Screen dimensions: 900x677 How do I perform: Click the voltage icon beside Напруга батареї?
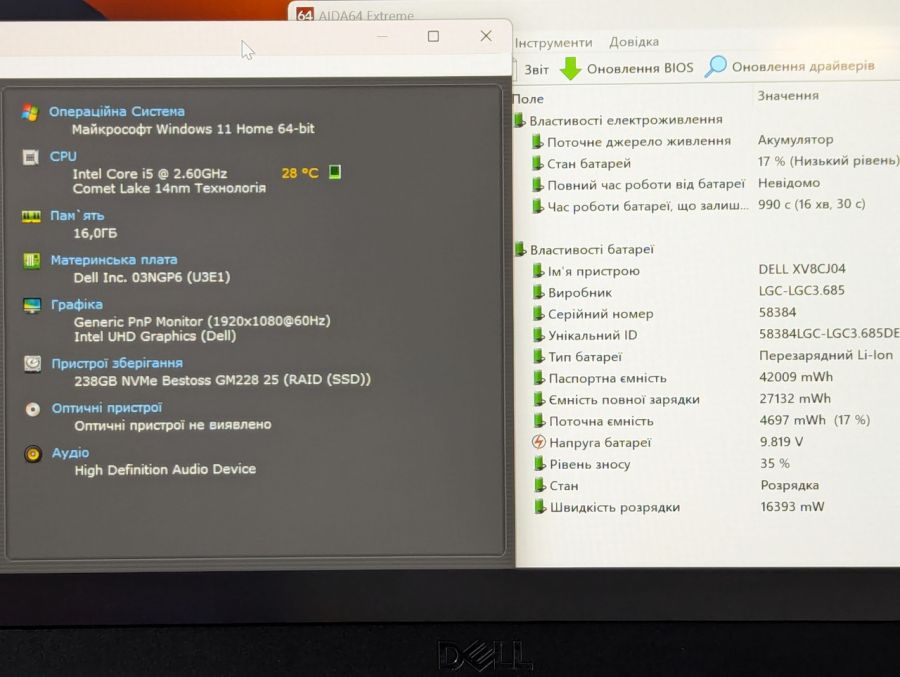tap(538, 442)
